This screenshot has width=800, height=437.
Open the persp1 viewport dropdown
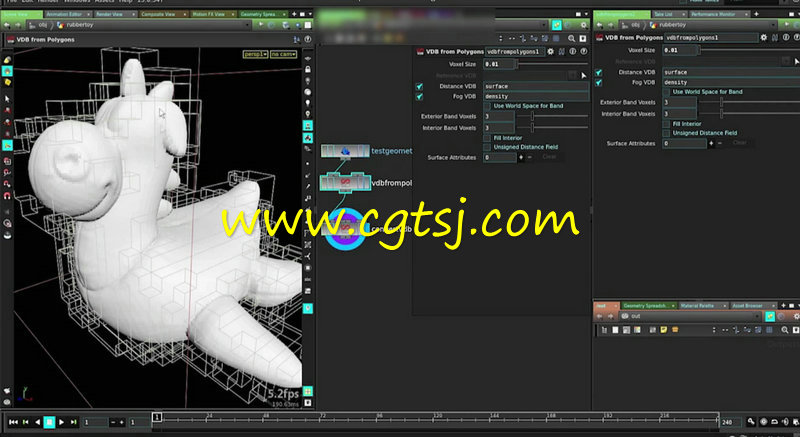256,54
